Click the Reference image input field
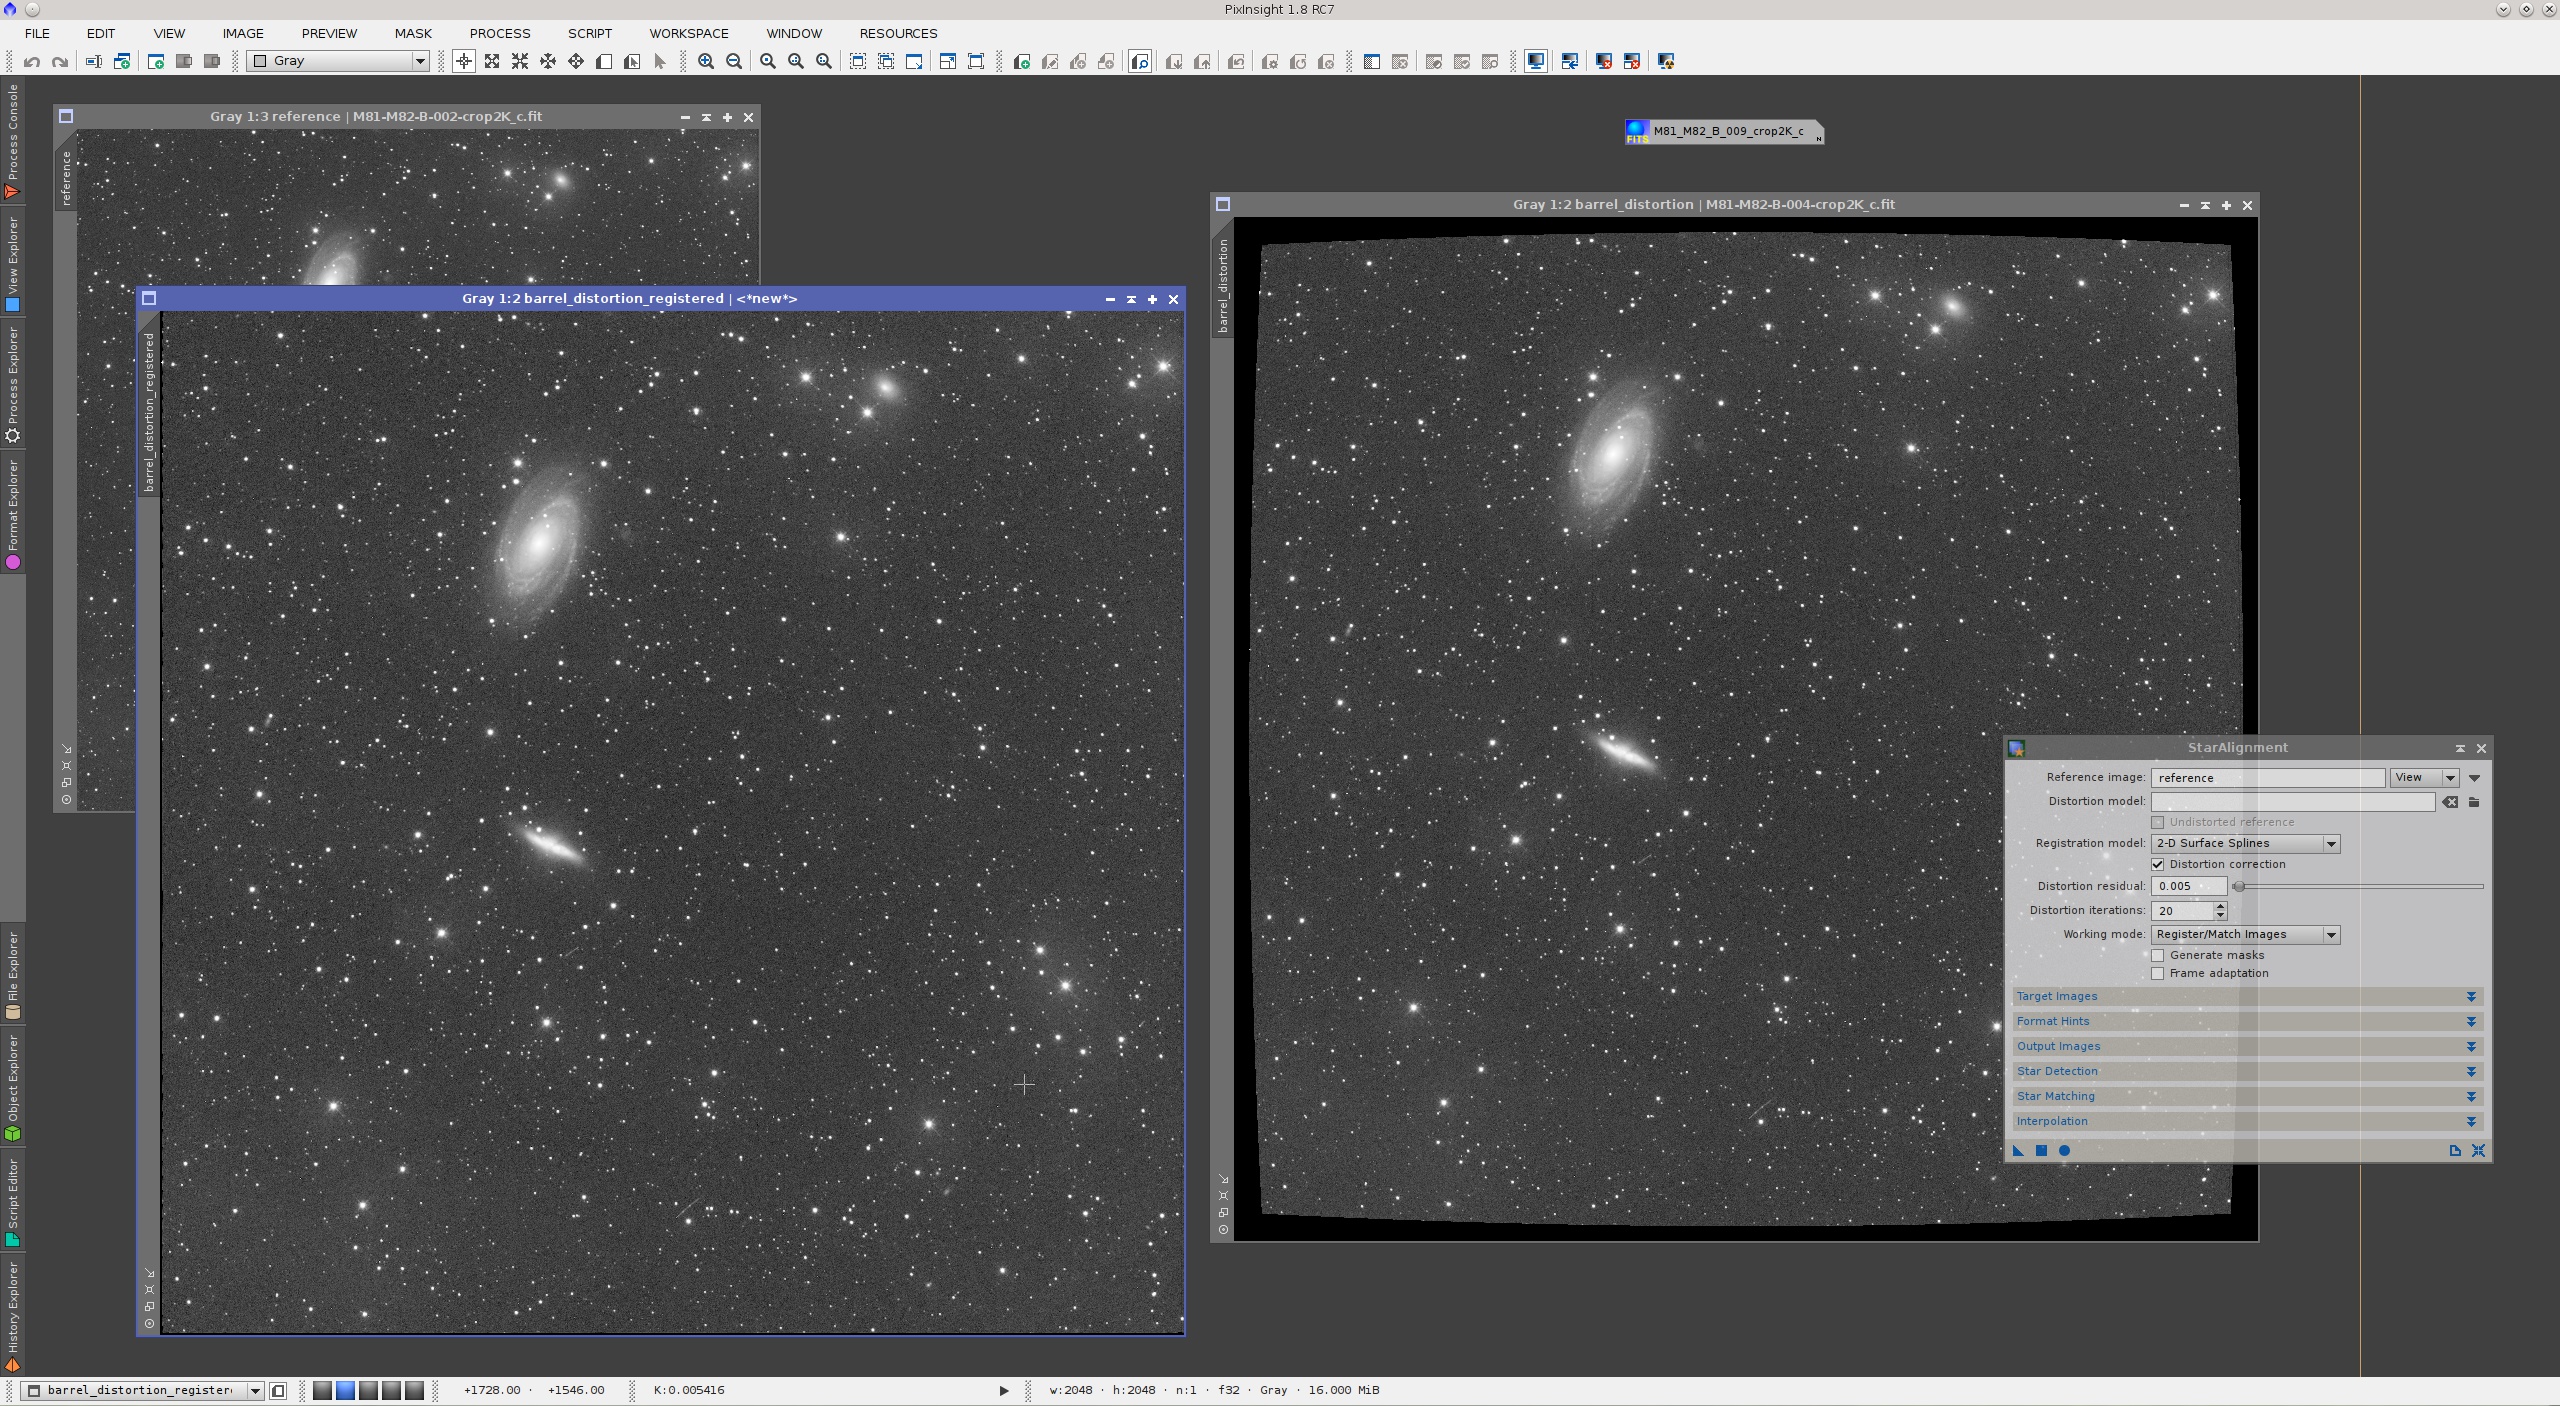The width and height of the screenshot is (2560, 1406). click(x=2267, y=777)
